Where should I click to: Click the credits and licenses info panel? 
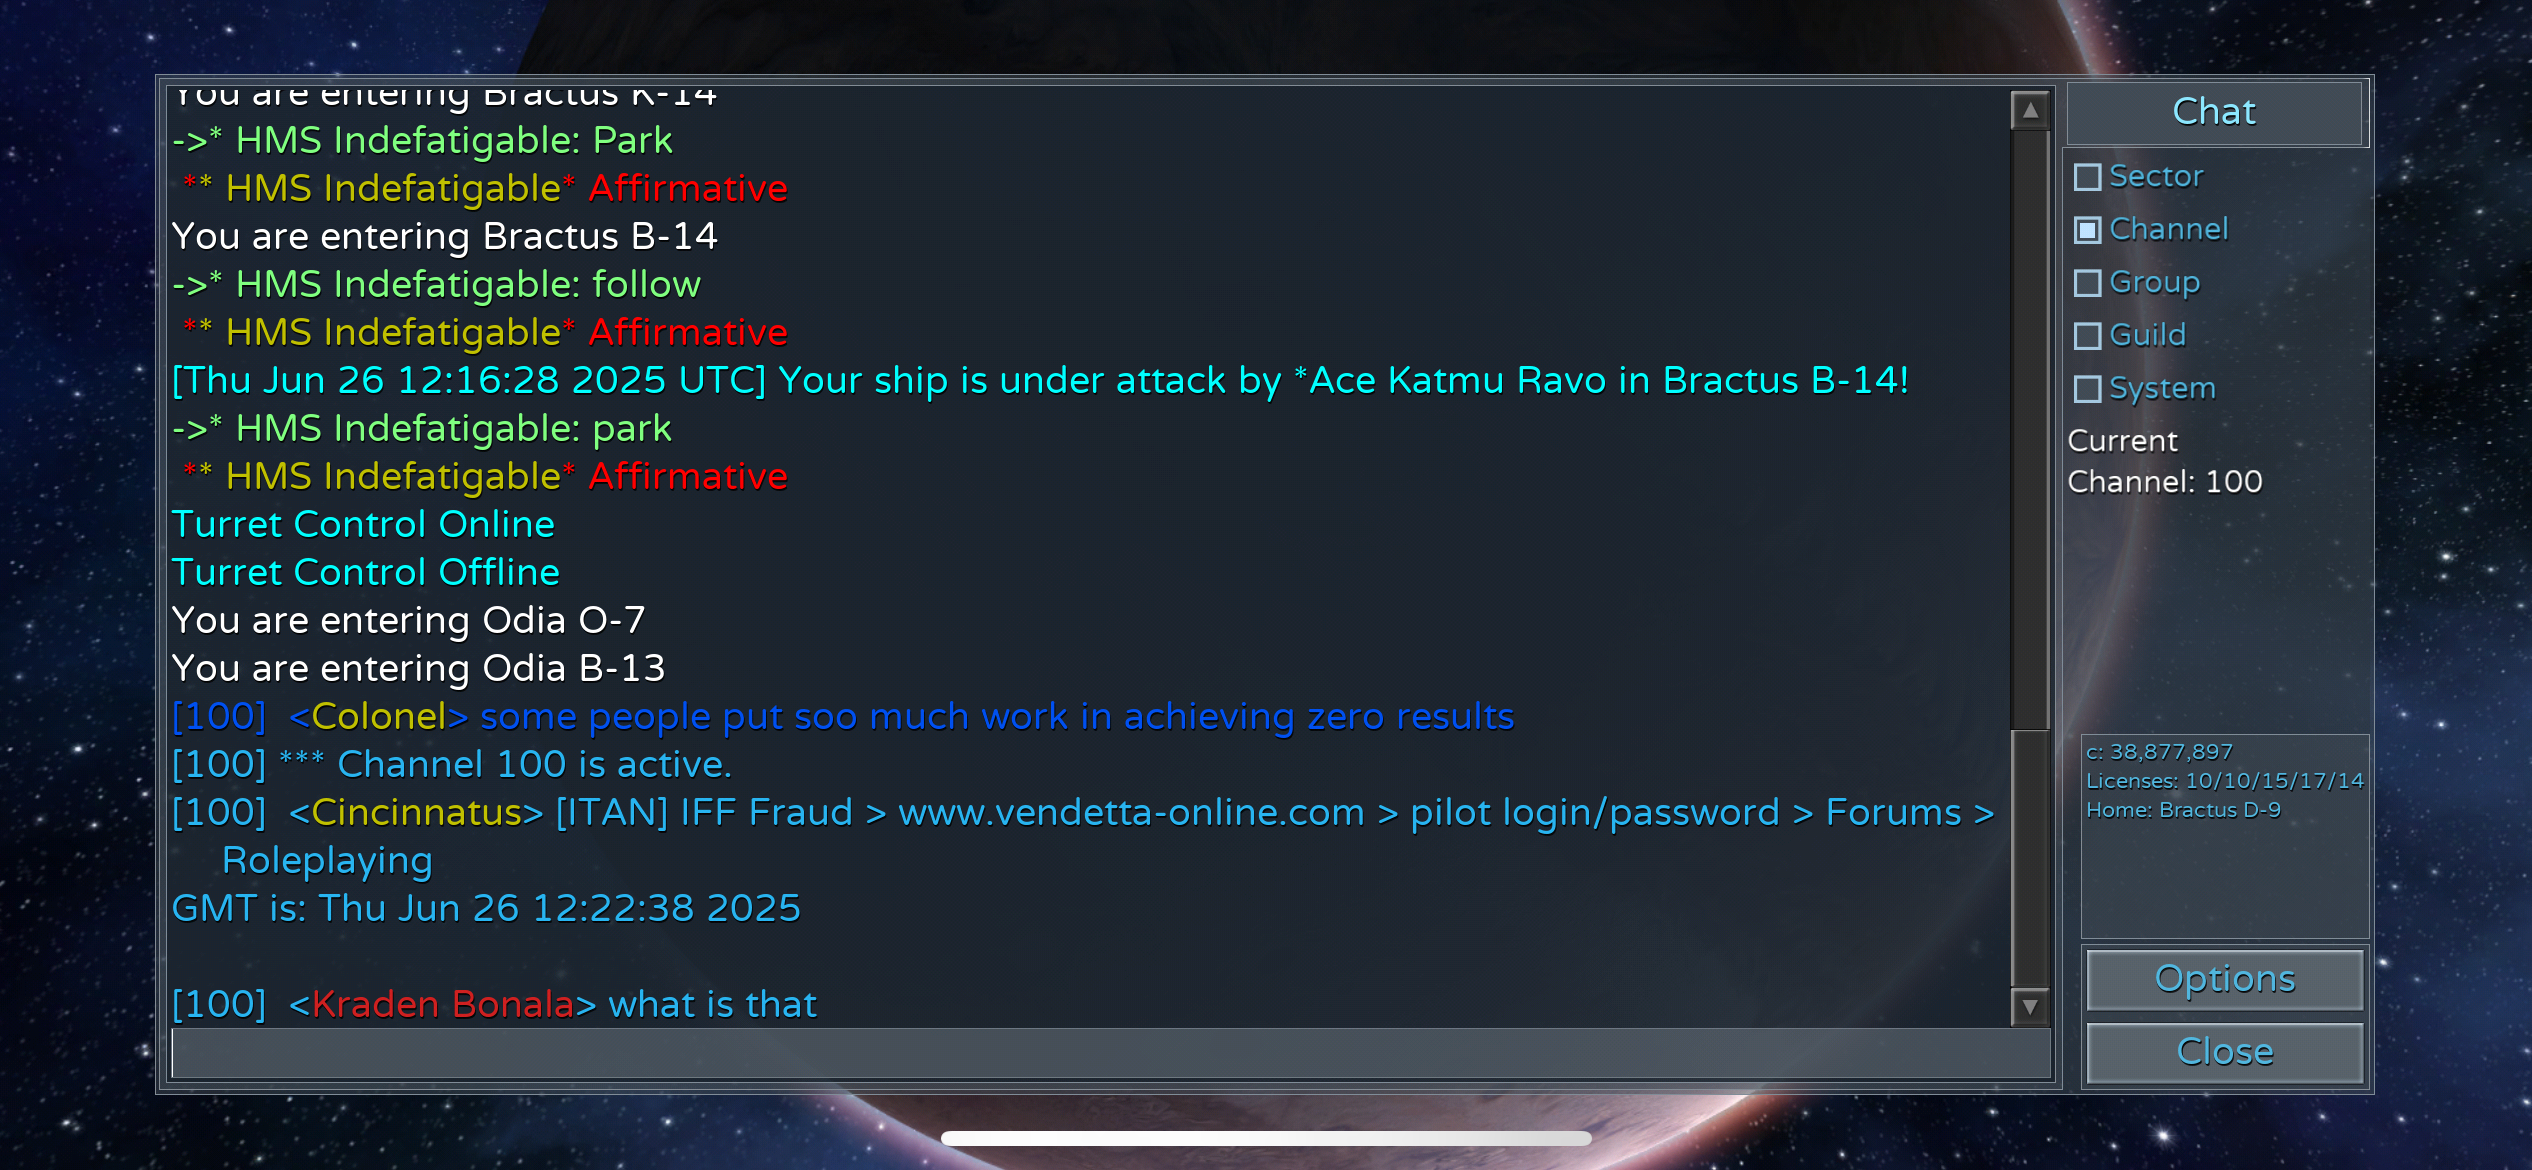point(2225,836)
